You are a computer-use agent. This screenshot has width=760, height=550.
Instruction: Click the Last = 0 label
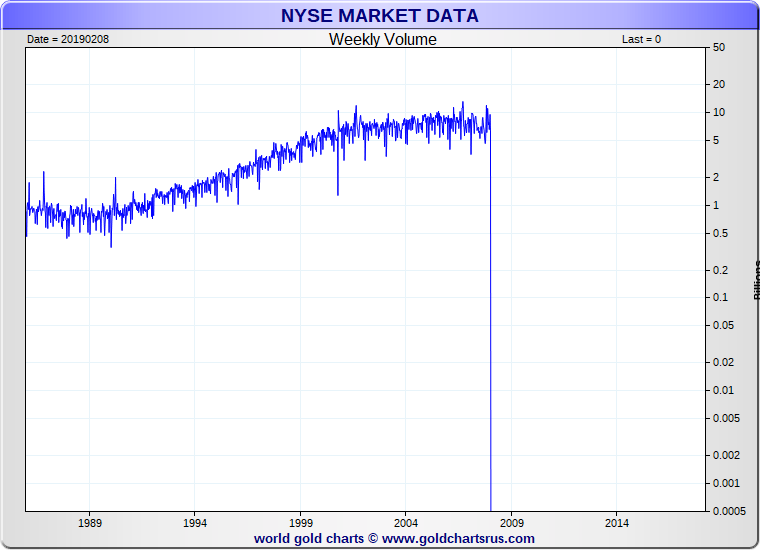(x=641, y=39)
